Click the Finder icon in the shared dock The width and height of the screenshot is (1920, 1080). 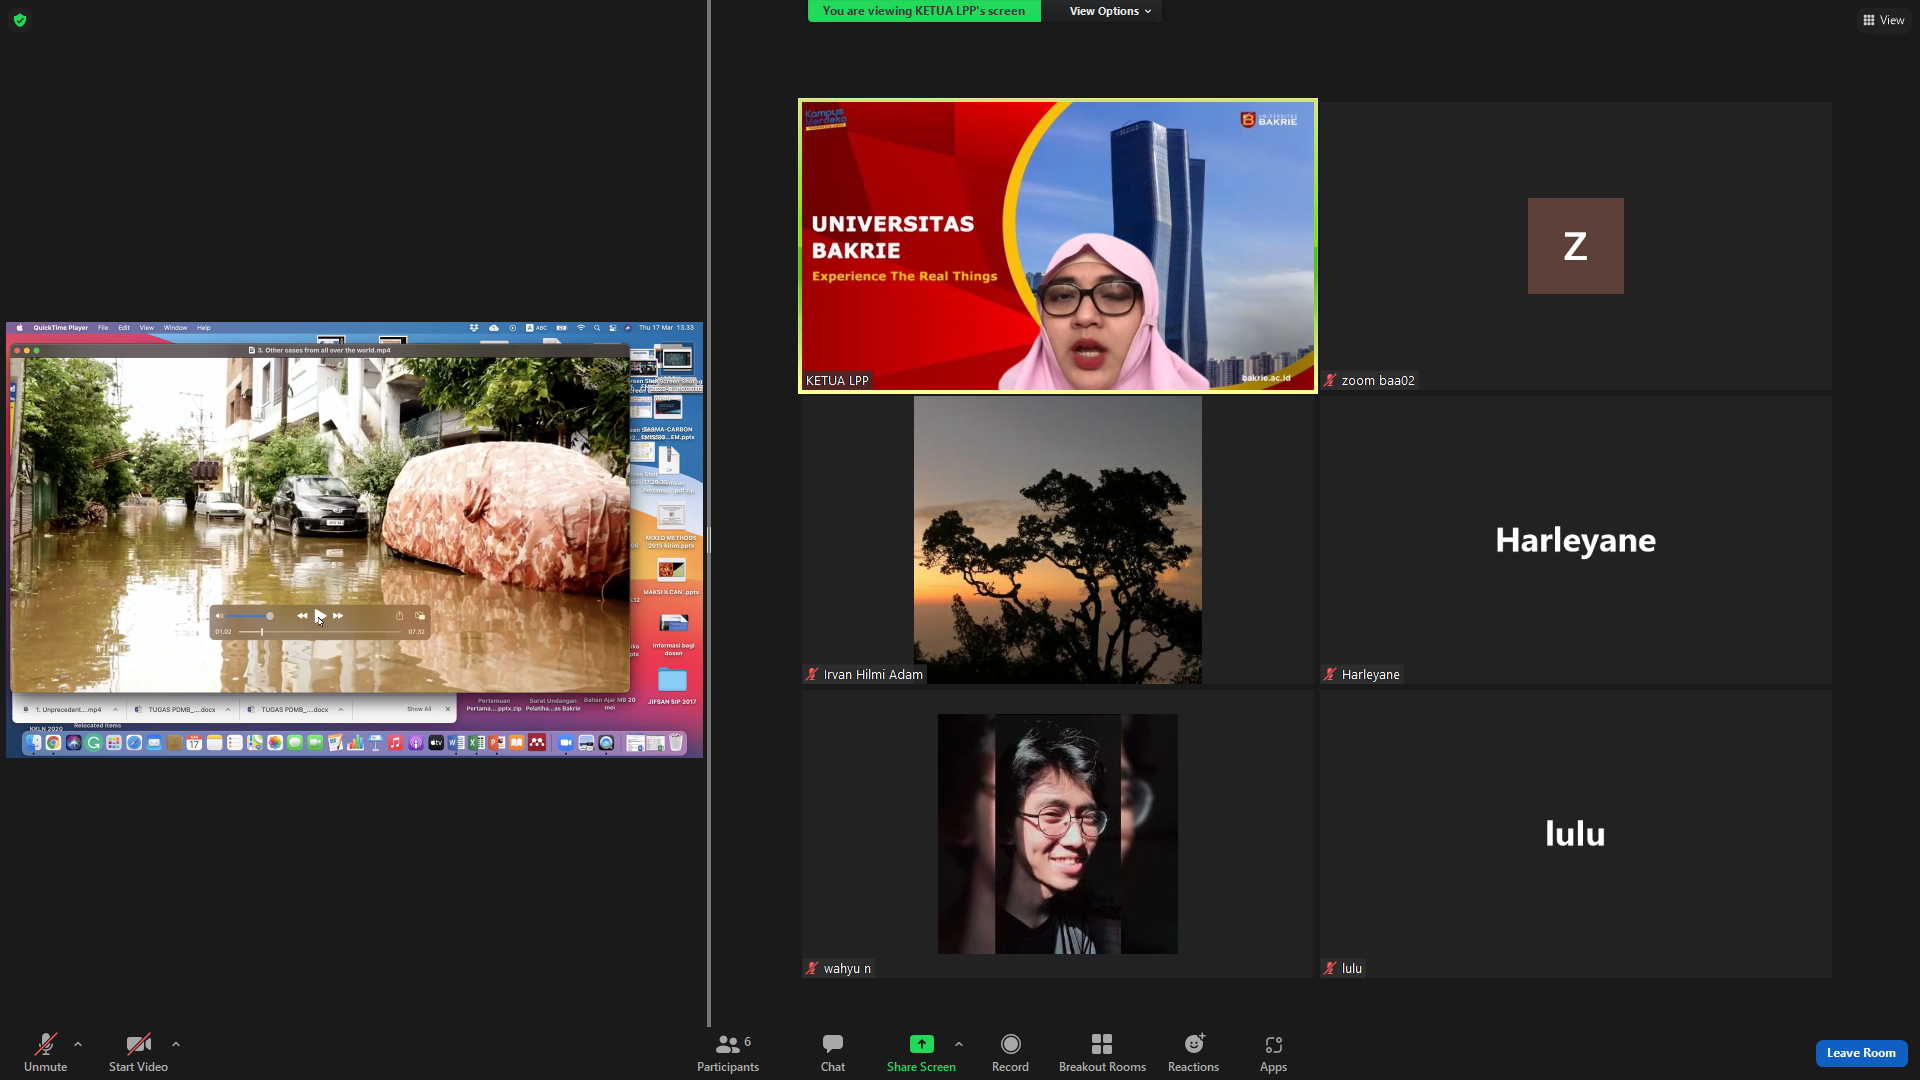33,743
